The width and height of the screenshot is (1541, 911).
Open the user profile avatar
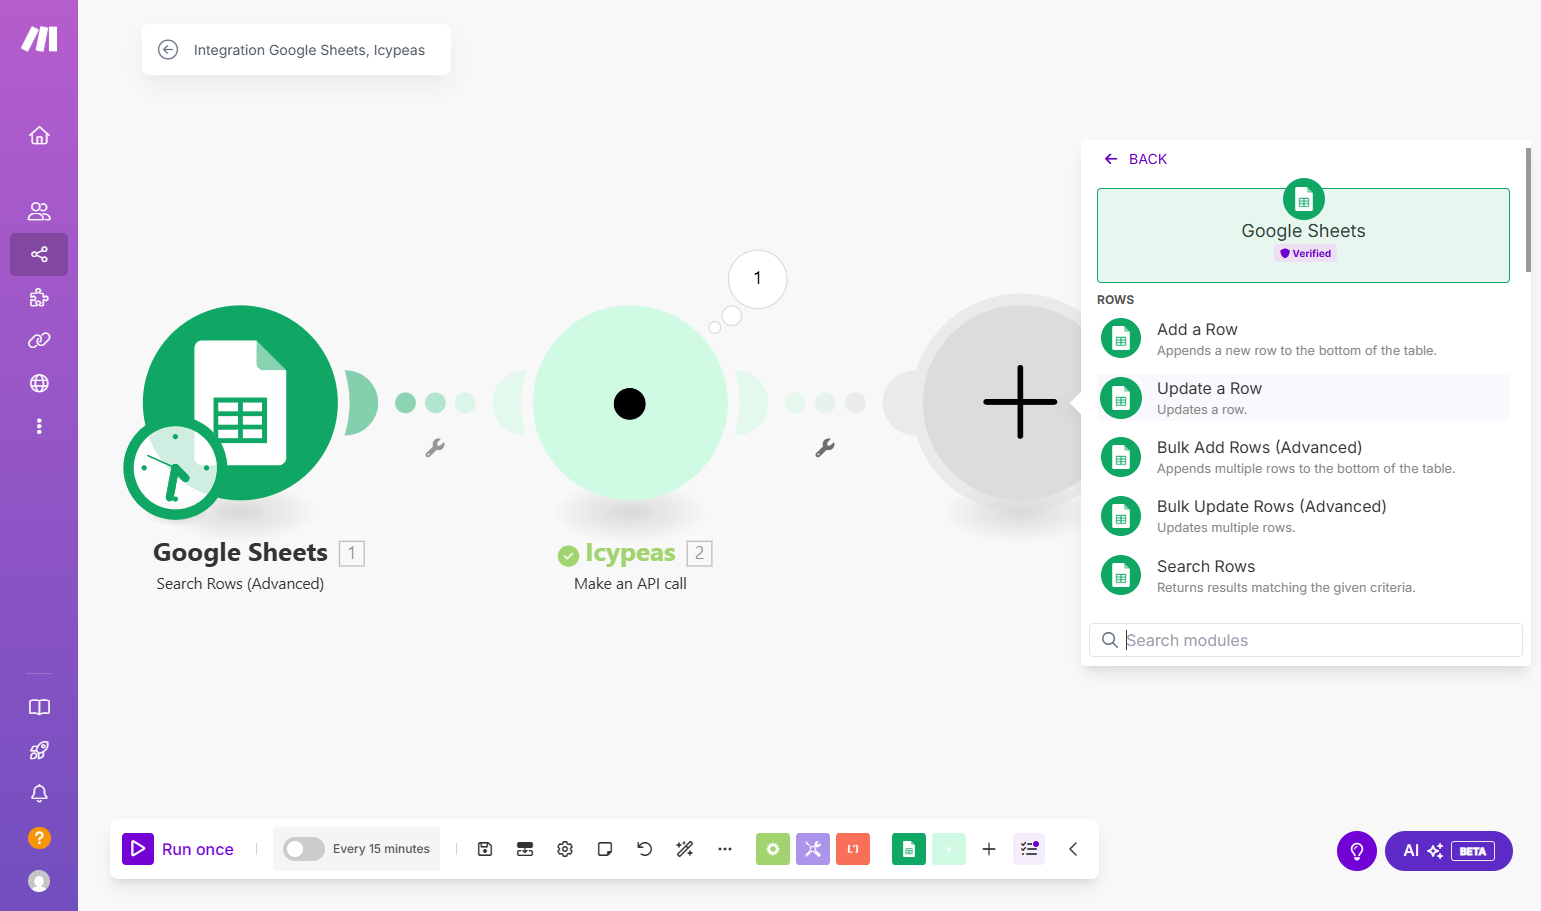(39, 880)
